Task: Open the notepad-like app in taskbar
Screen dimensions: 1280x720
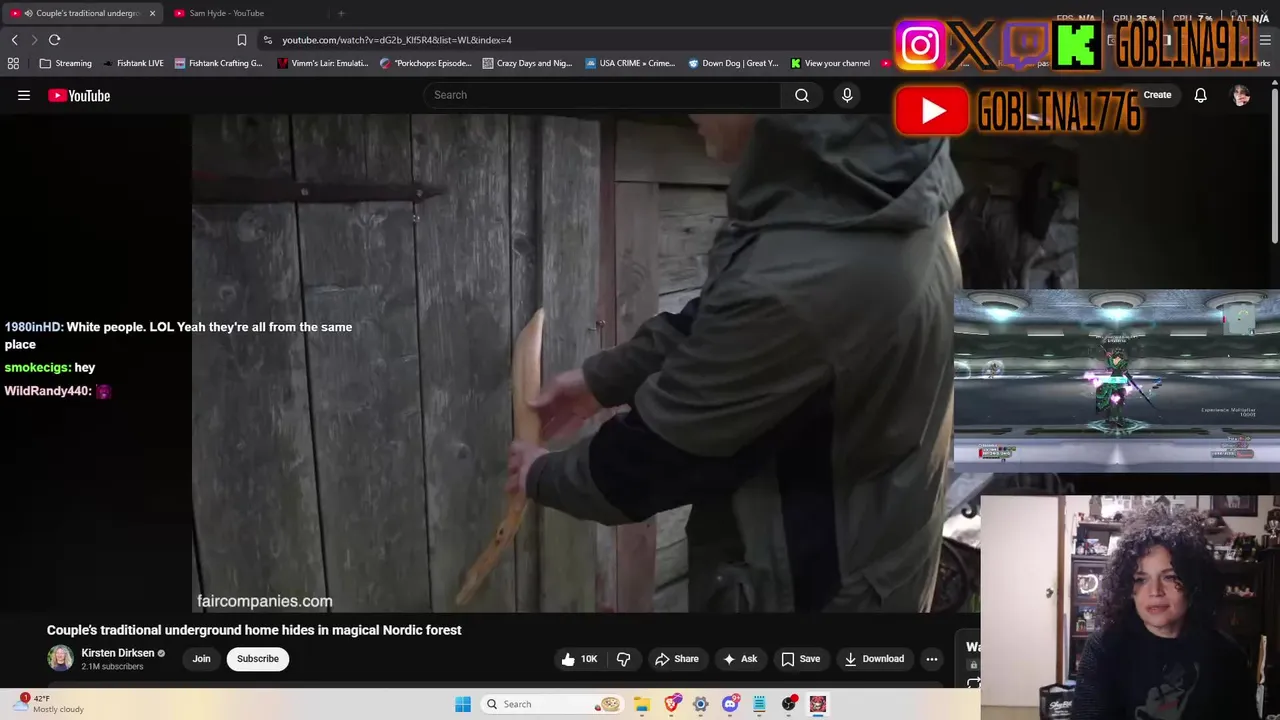Action: pyautogui.click(x=759, y=704)
